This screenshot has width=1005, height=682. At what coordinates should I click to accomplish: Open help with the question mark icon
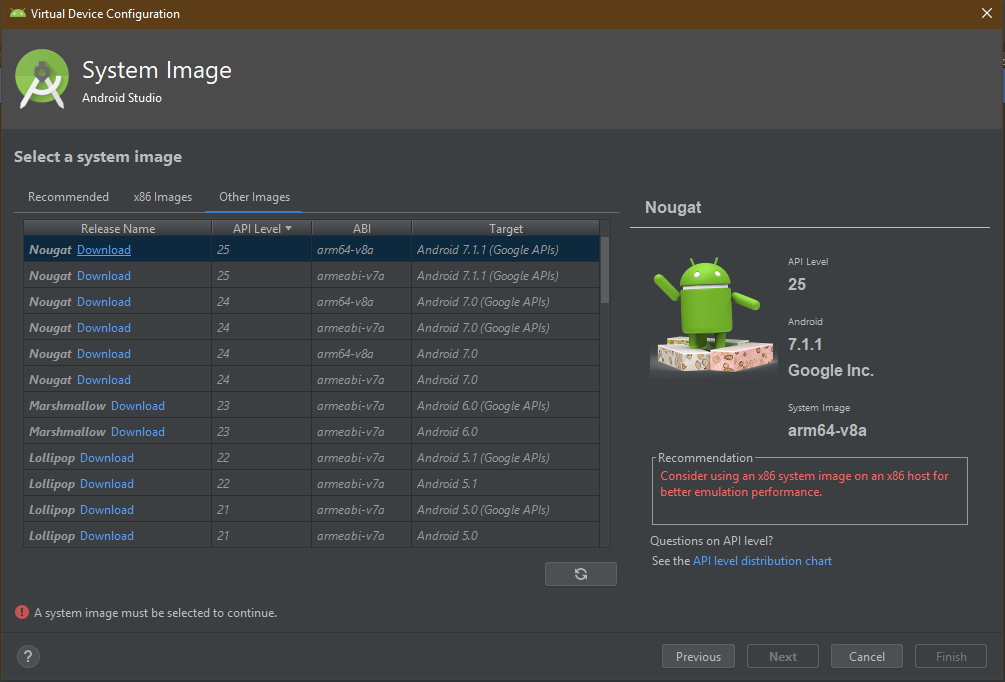28,657
